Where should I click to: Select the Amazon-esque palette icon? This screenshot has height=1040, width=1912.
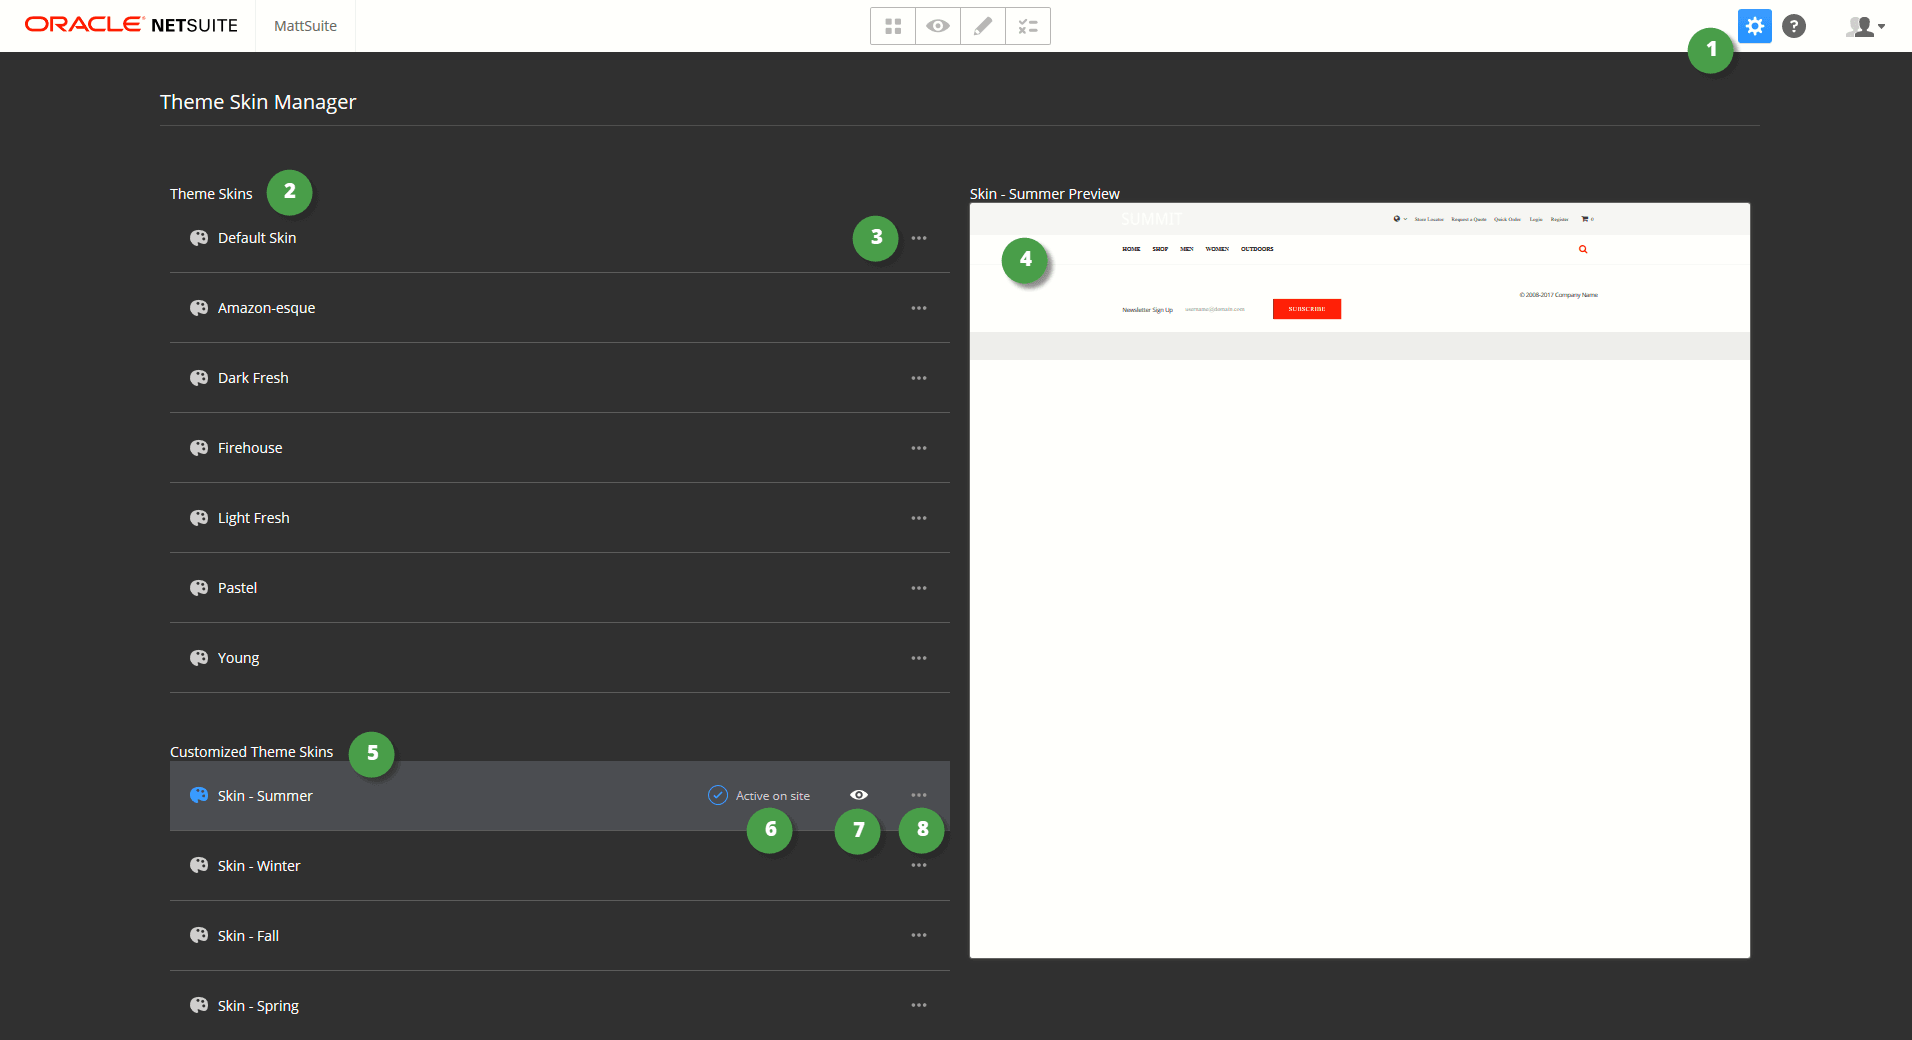click(199, 308)
